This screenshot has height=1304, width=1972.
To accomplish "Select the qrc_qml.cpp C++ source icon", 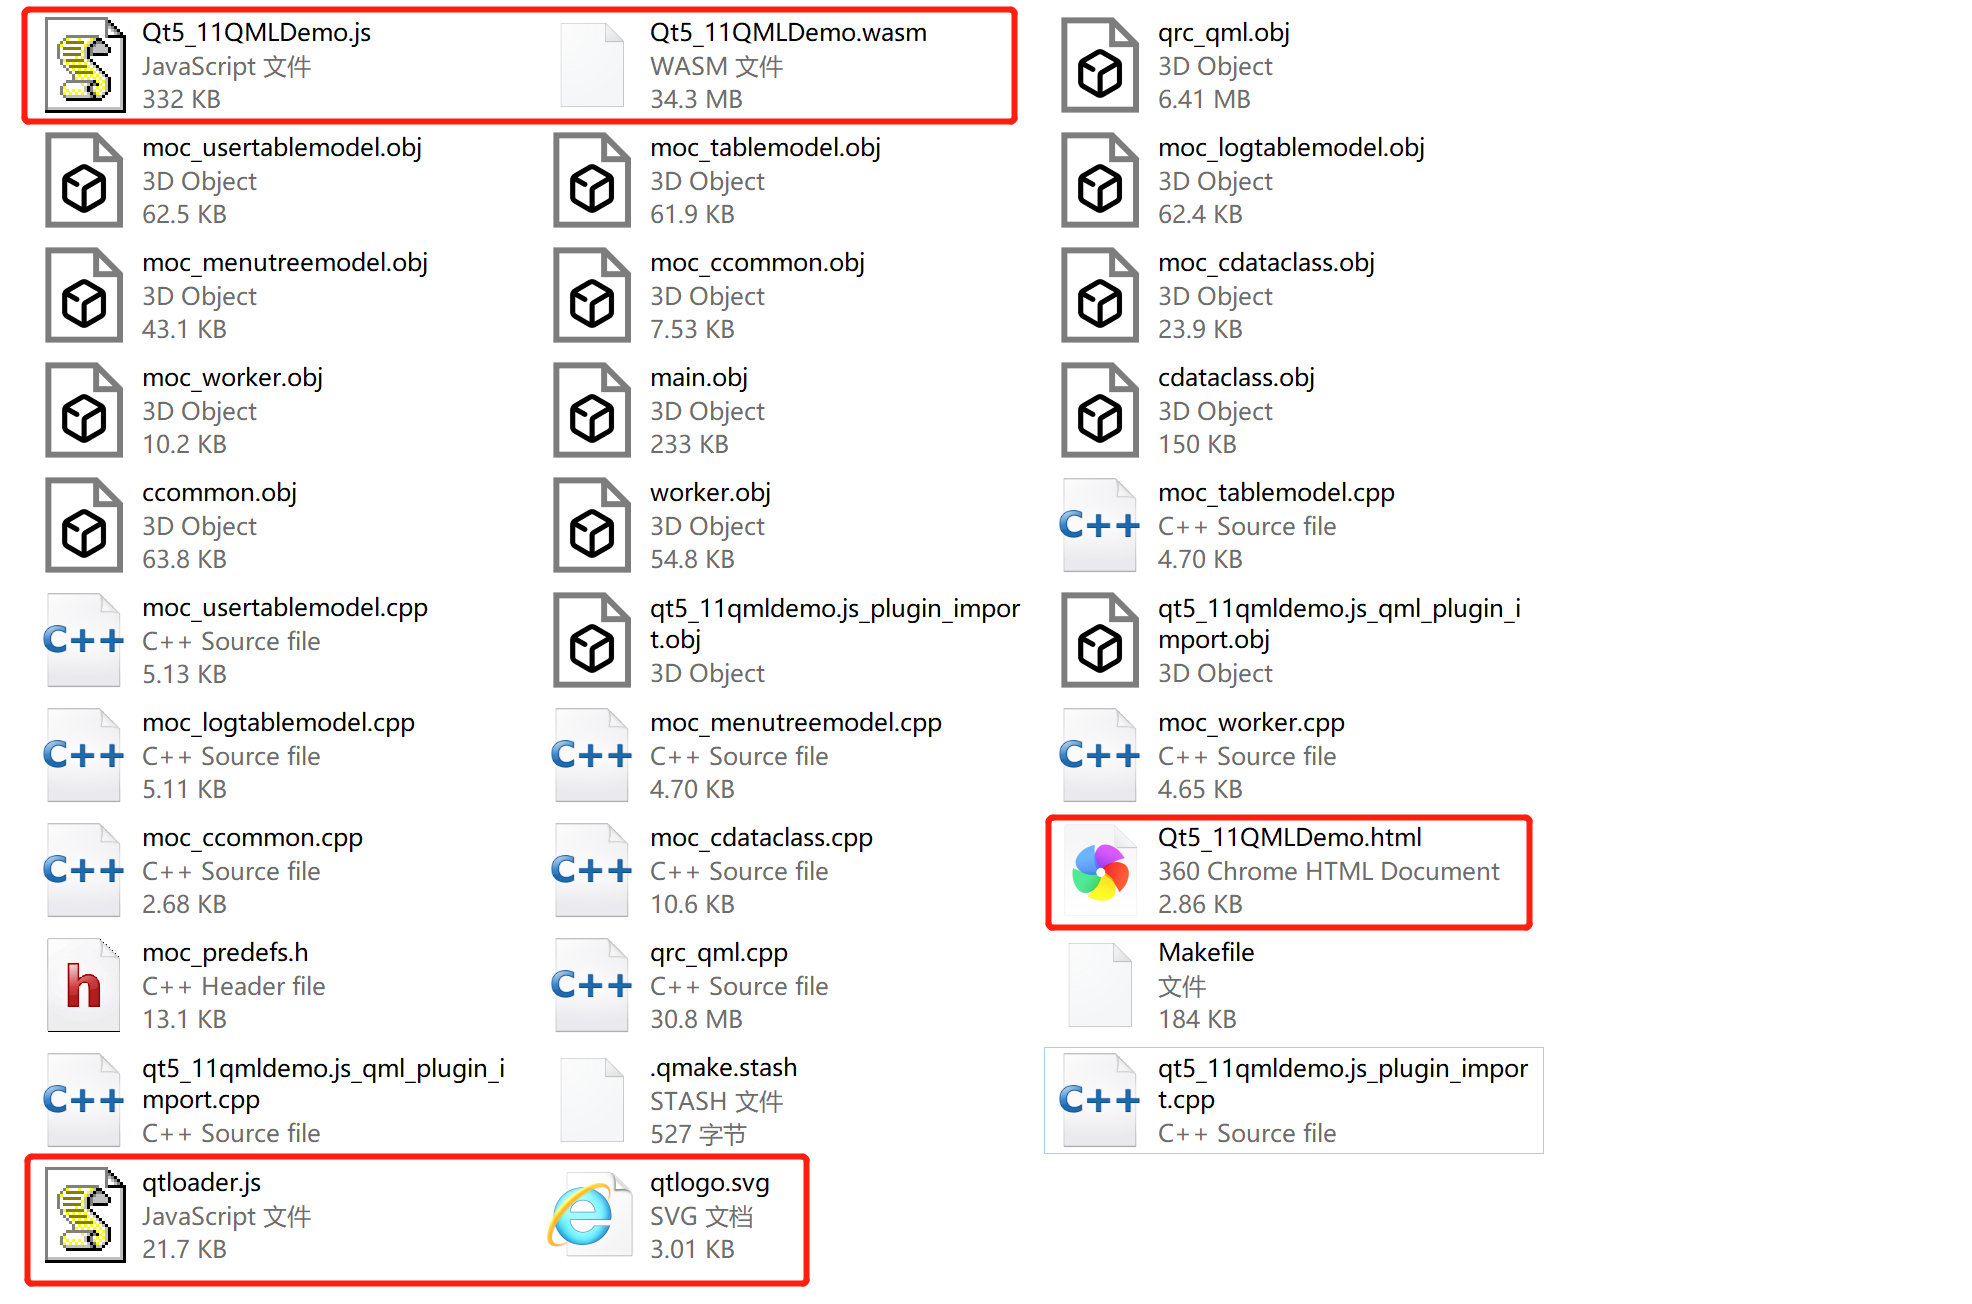I will coord(592,986).
